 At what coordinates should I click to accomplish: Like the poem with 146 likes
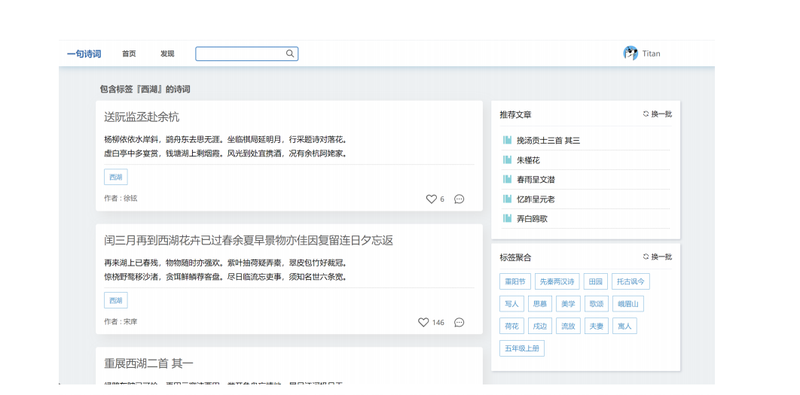click(x=423, y=323)
